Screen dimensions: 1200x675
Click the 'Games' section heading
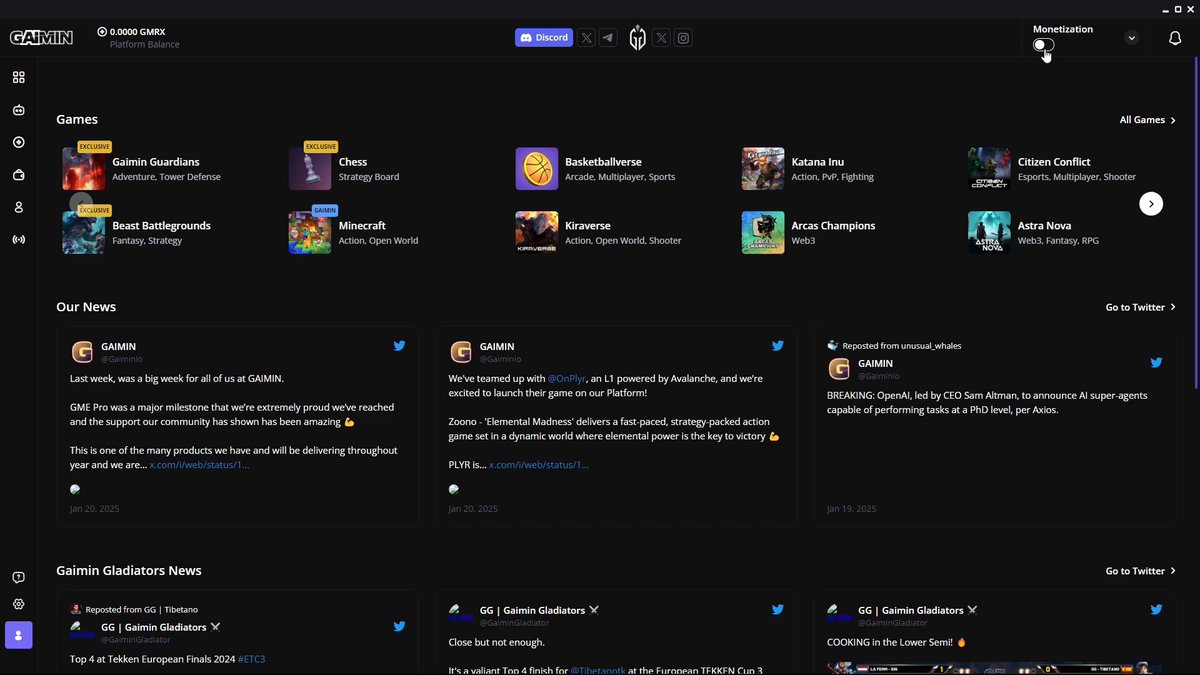click(77, 120)
